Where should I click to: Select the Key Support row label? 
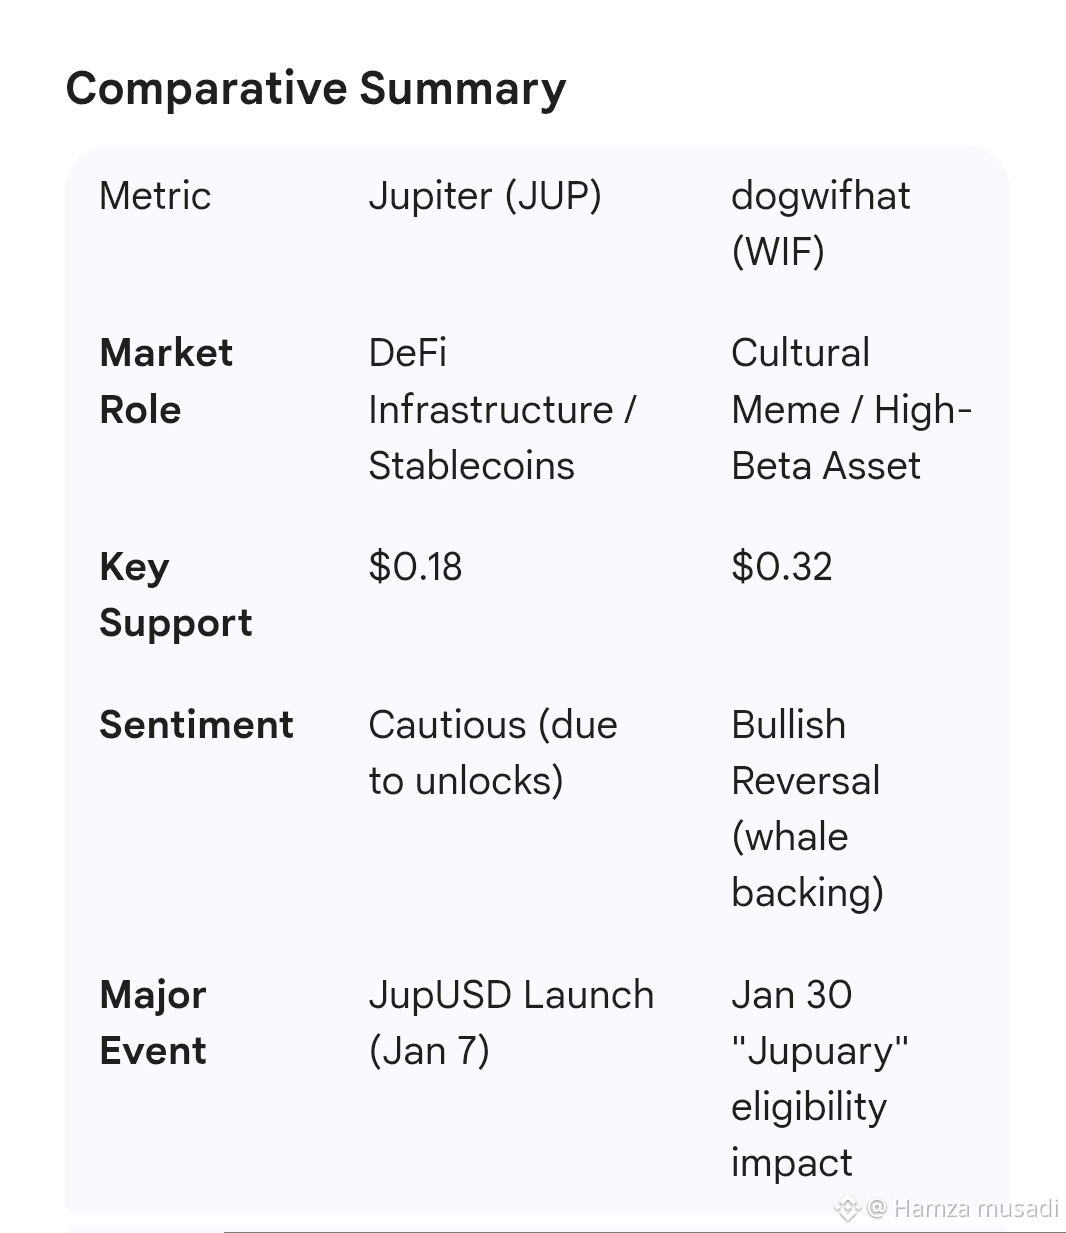pos(175,594)
